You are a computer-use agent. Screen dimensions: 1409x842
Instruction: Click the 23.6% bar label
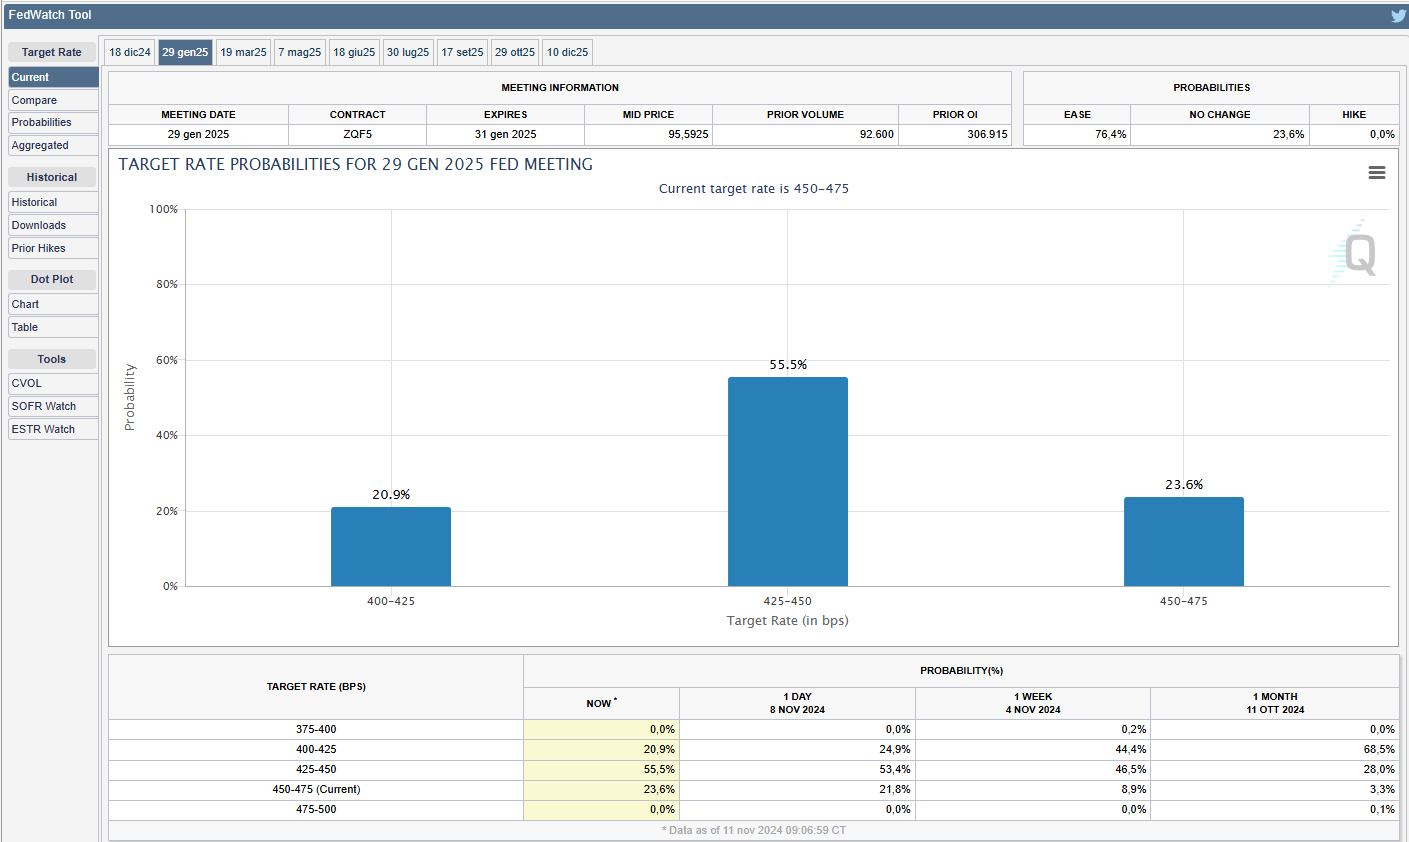click(1184, 485)
